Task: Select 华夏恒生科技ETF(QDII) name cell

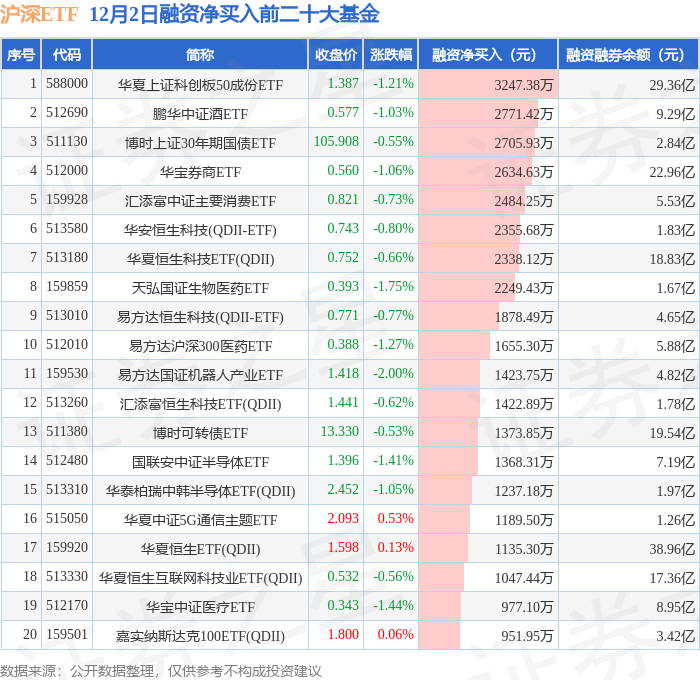Action: (200, 259)
